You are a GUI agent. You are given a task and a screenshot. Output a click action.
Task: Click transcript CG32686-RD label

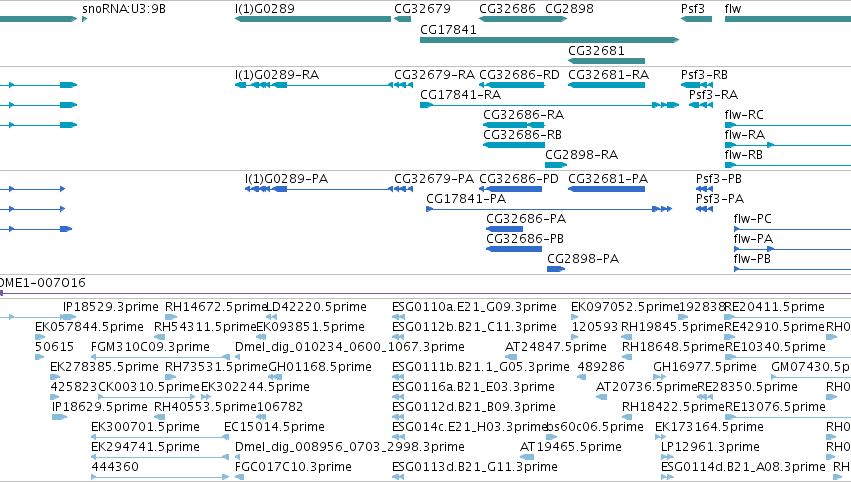(x=519, y=74)
